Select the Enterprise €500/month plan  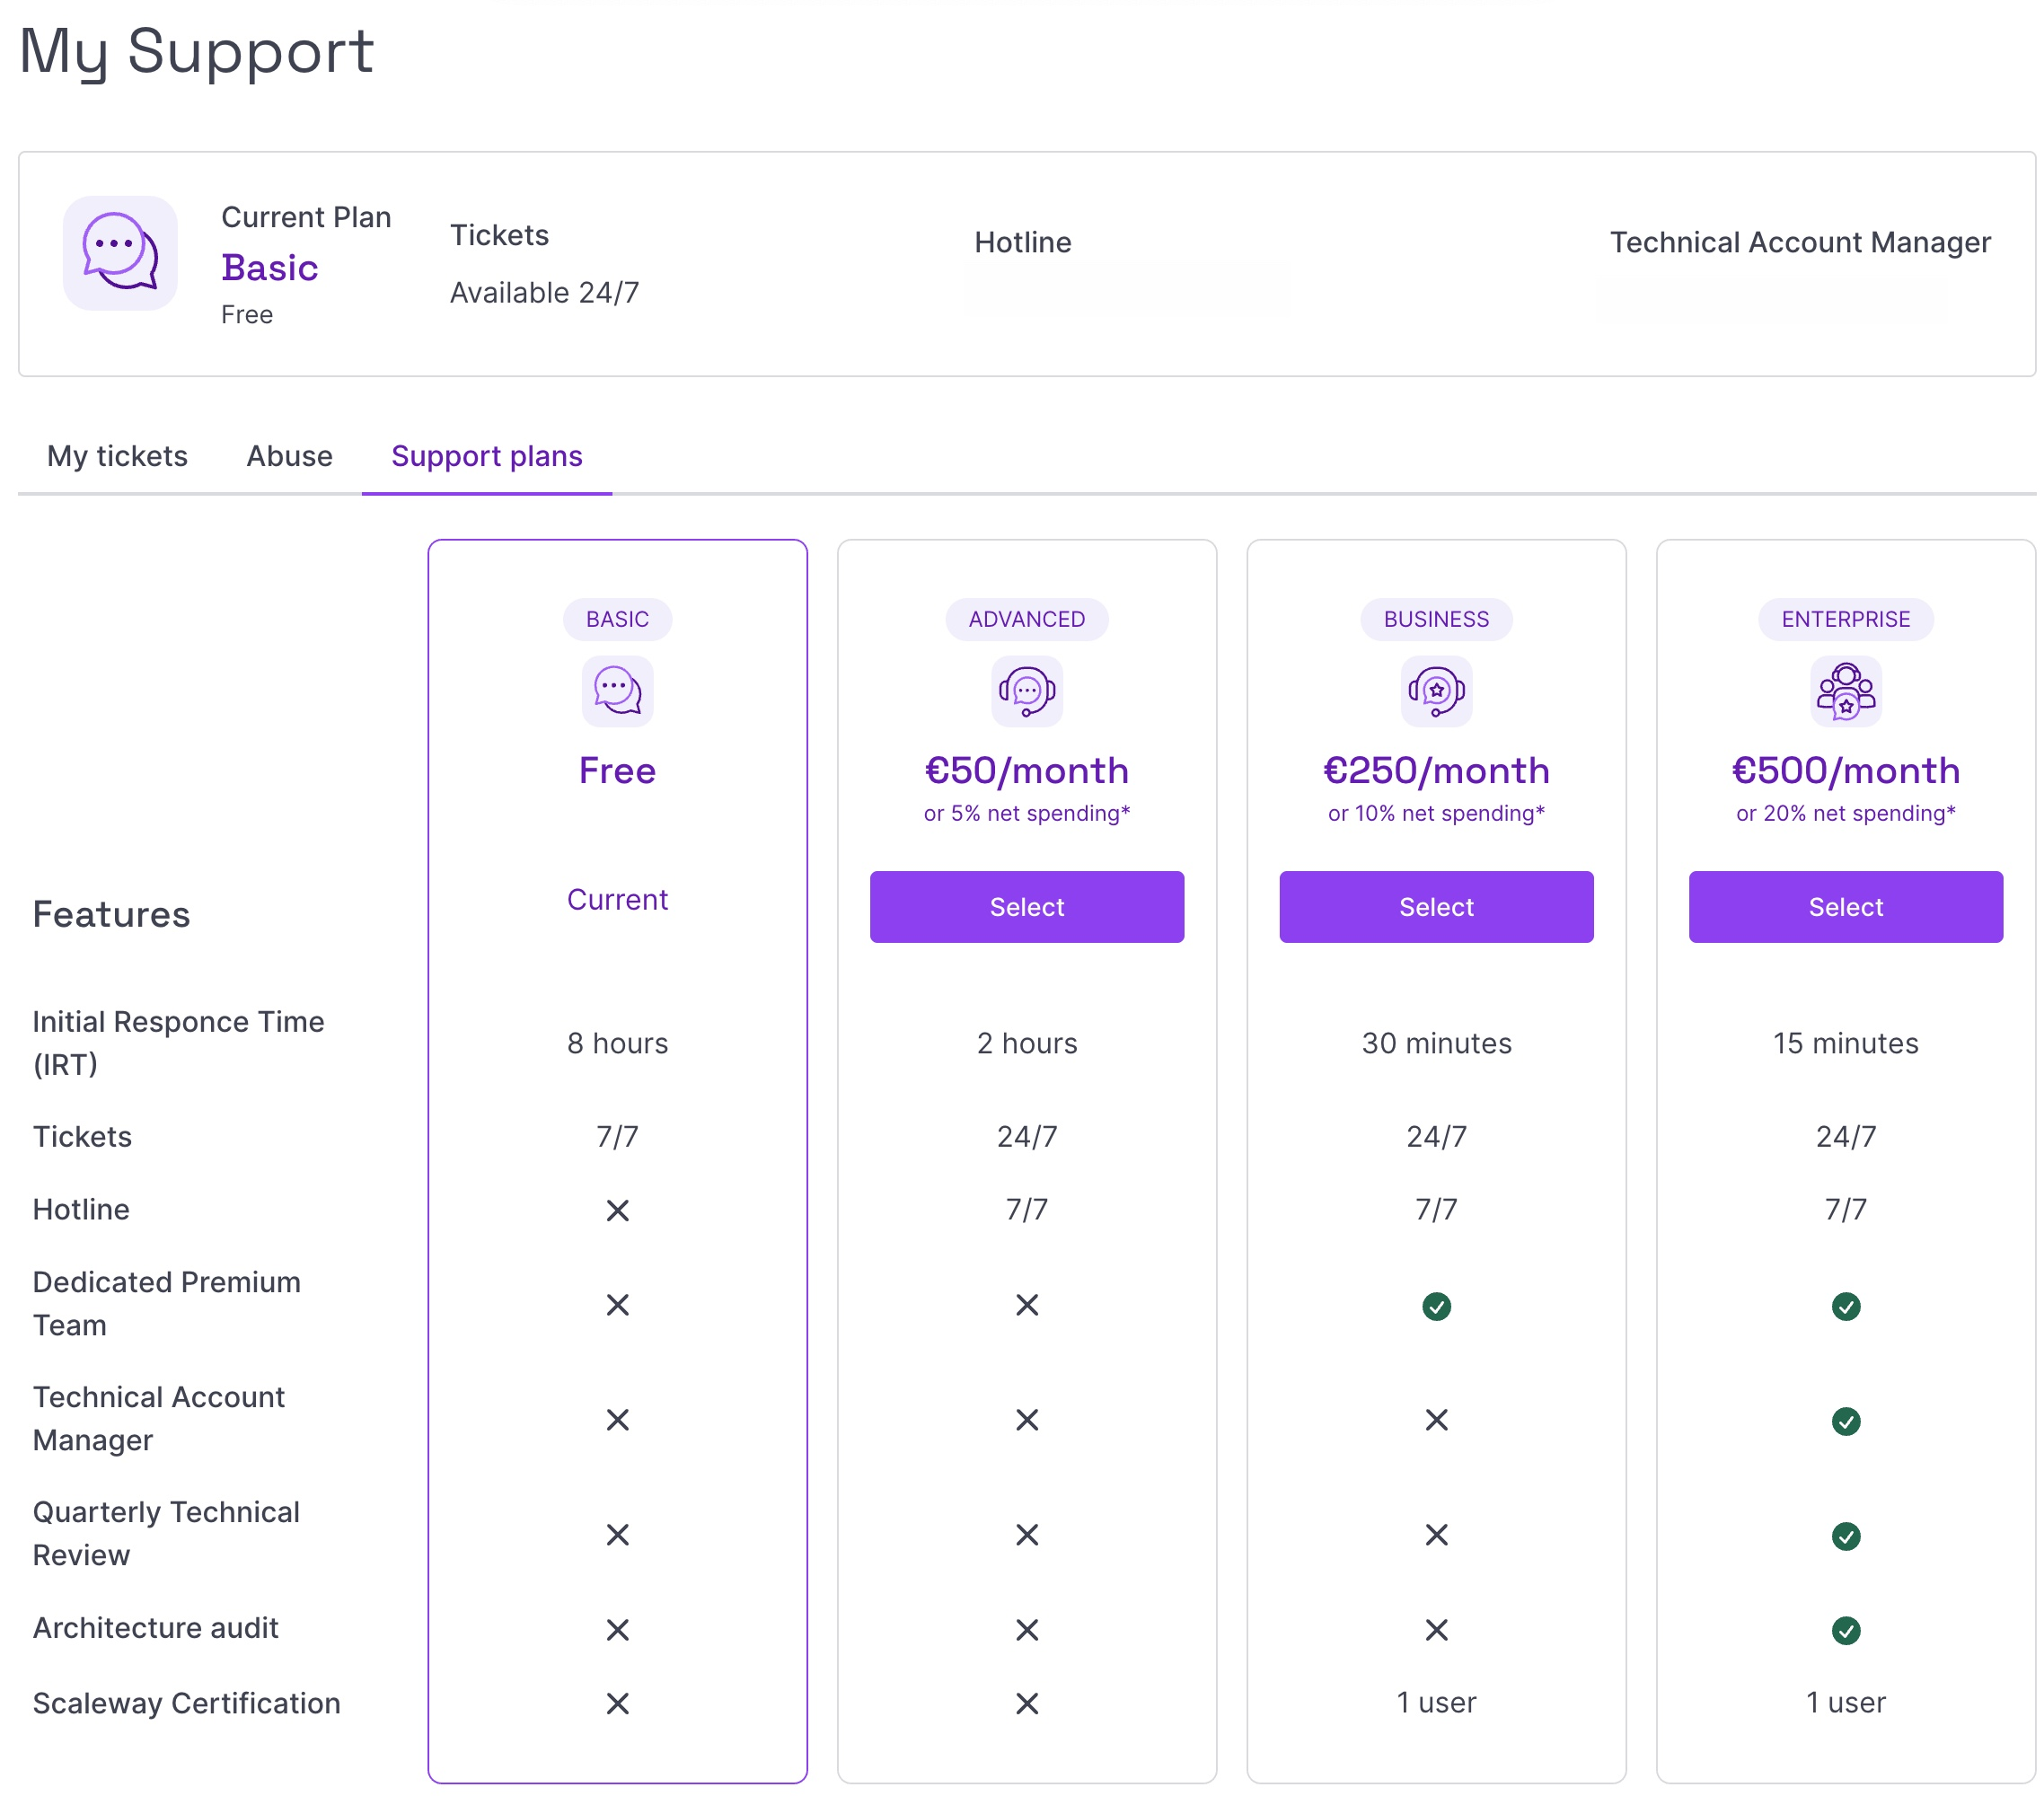point(1845,907)
